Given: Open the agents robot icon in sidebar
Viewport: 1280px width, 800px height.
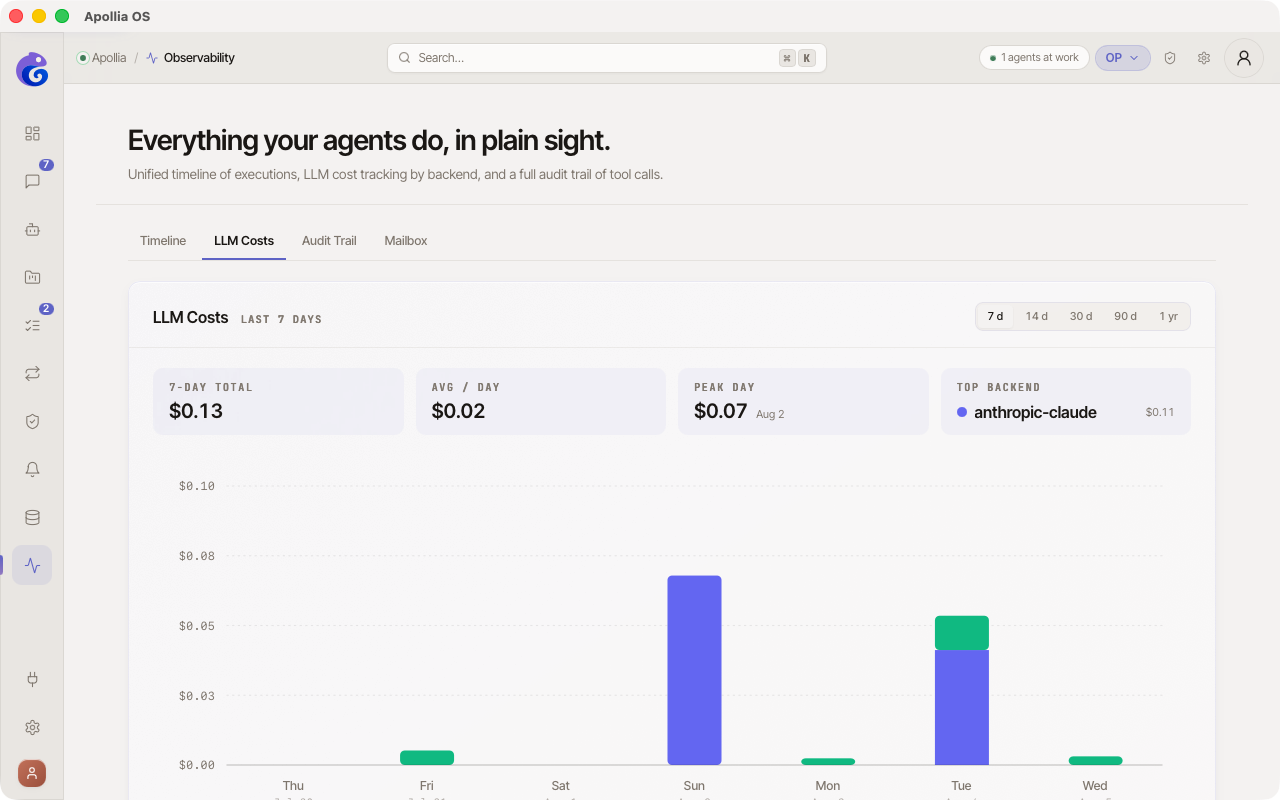Looking at the screenshot, I should pyautogui.click(x=32, y=229).
